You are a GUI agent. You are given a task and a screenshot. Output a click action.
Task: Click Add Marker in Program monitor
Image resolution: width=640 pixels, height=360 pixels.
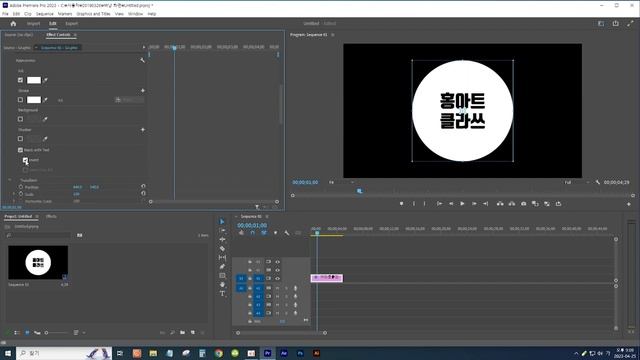[402, 204]
